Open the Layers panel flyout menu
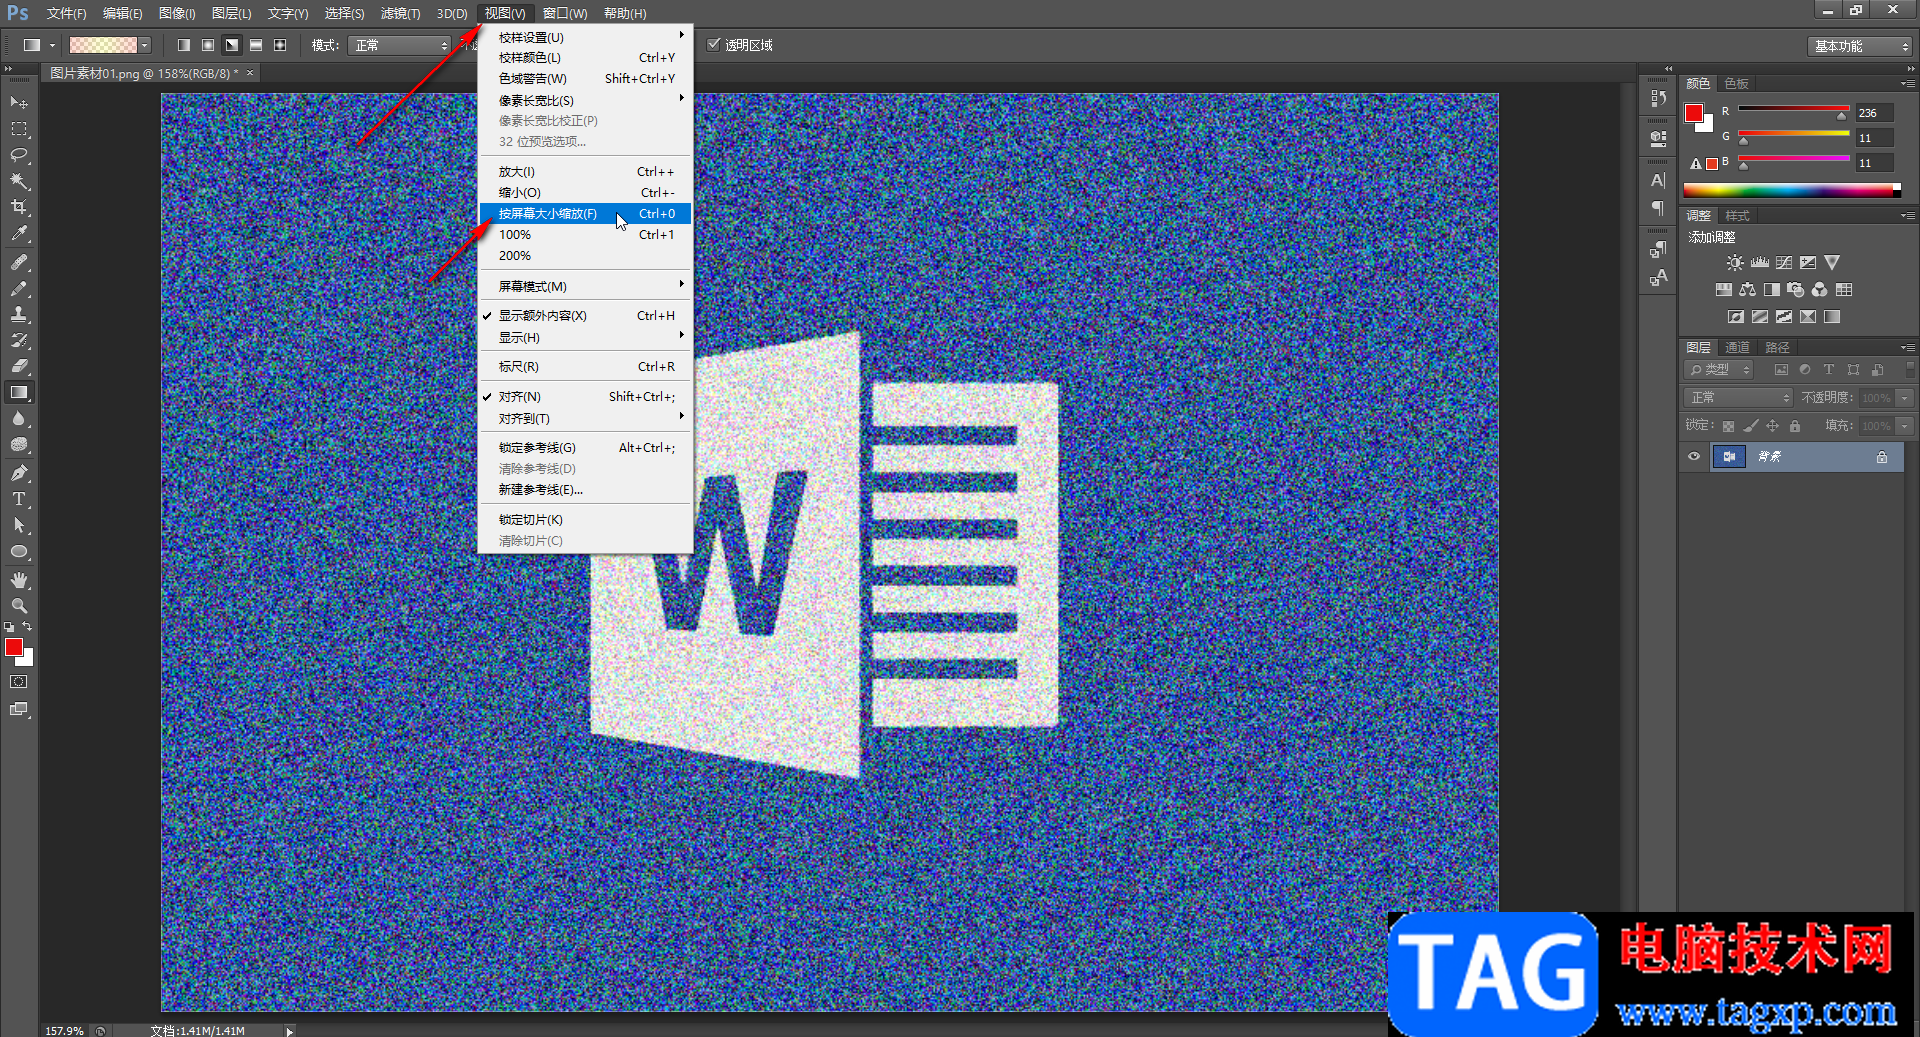1920x1037 pixels. (1908, 347)
